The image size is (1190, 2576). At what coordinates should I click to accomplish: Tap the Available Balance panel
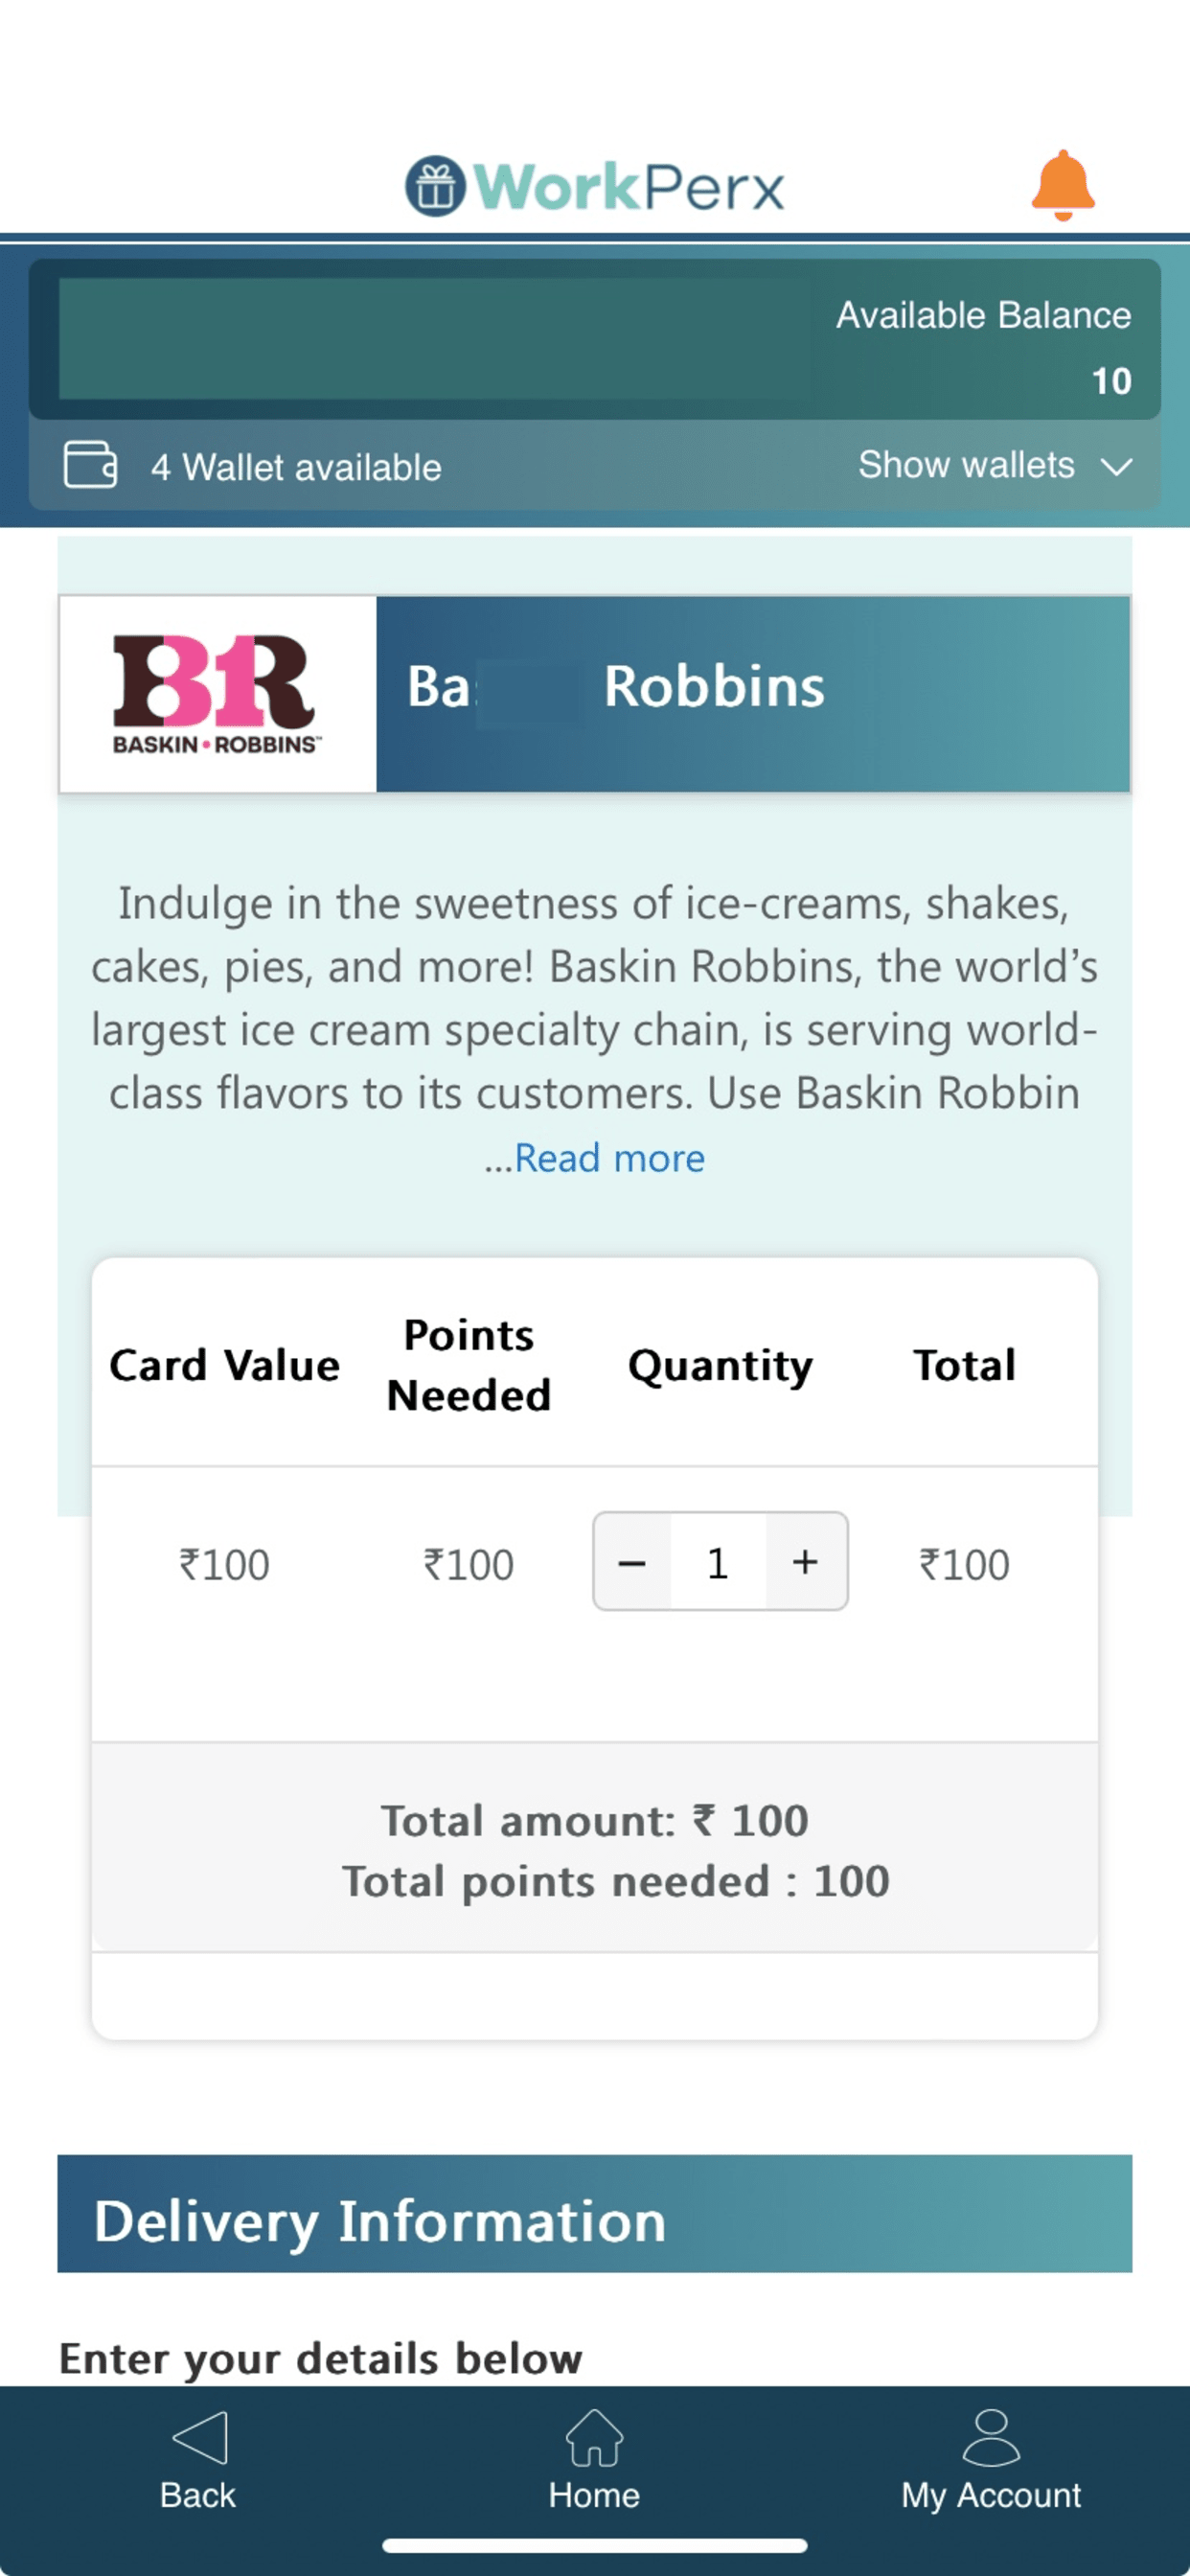pos(595,339)
